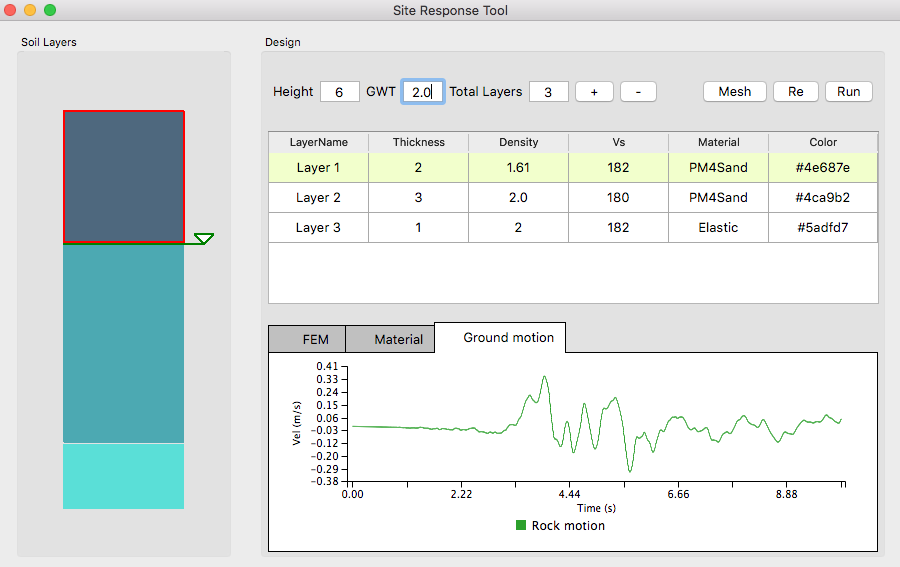Screen dimensions: 900x567
Task: Click color code #4e687e
Action: tap(823, 168)
